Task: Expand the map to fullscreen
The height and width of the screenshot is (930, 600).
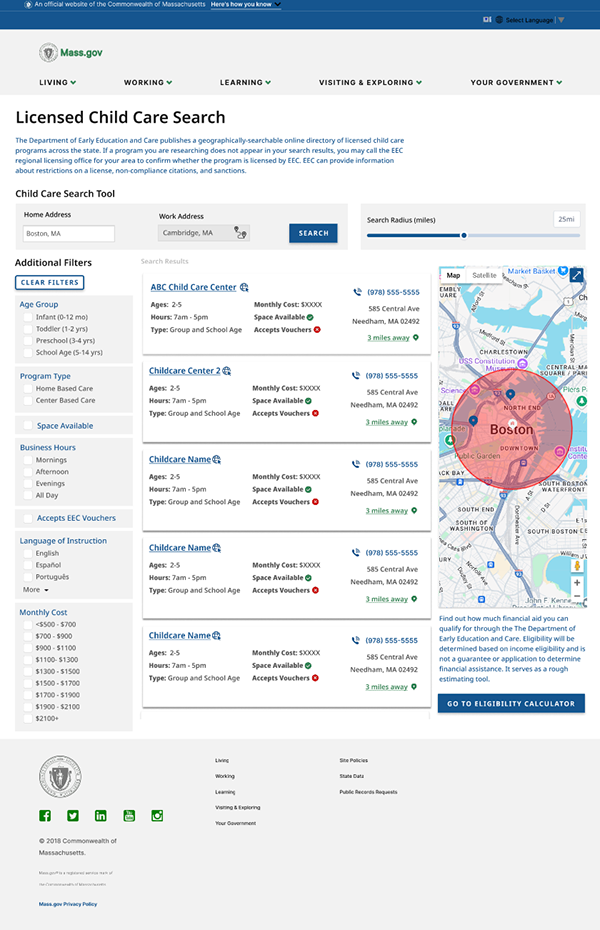Action: tap(576, 275)
